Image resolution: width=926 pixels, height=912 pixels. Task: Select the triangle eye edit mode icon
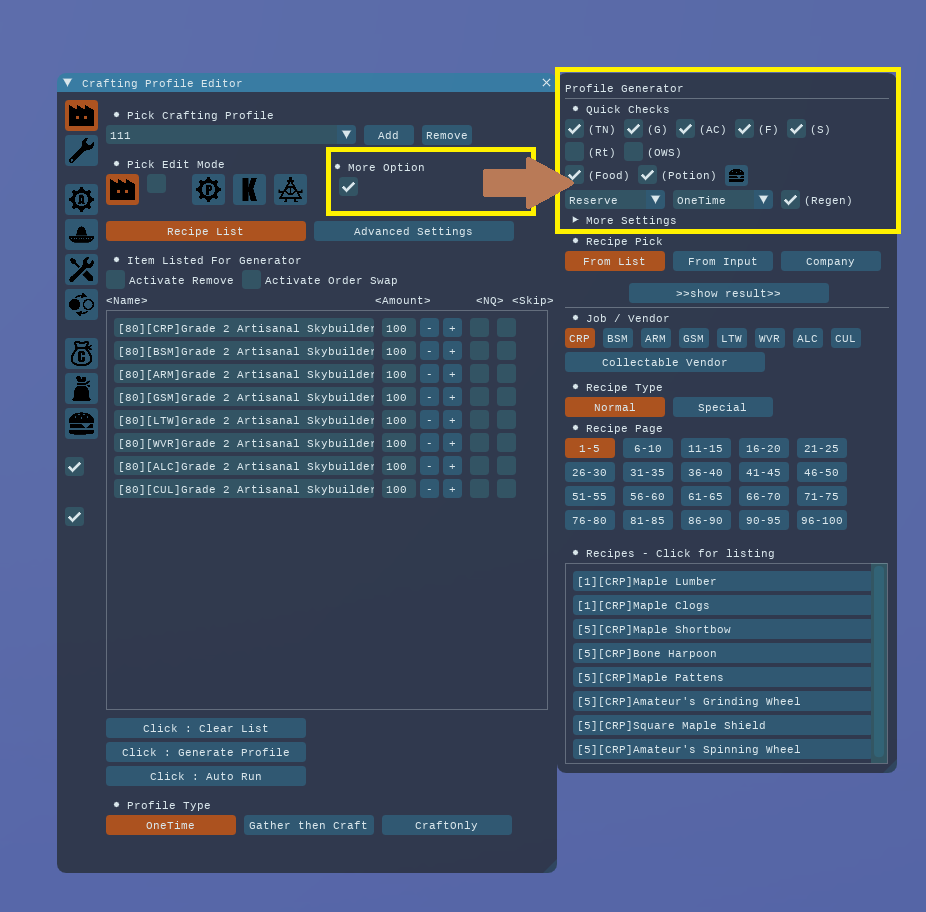coord(290,189)
